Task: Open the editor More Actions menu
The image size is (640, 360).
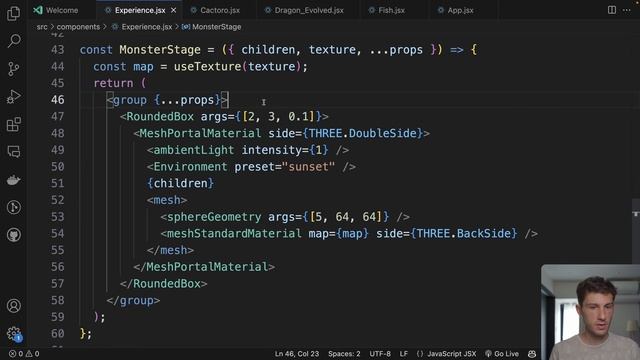Action: [x=627, y=10]
